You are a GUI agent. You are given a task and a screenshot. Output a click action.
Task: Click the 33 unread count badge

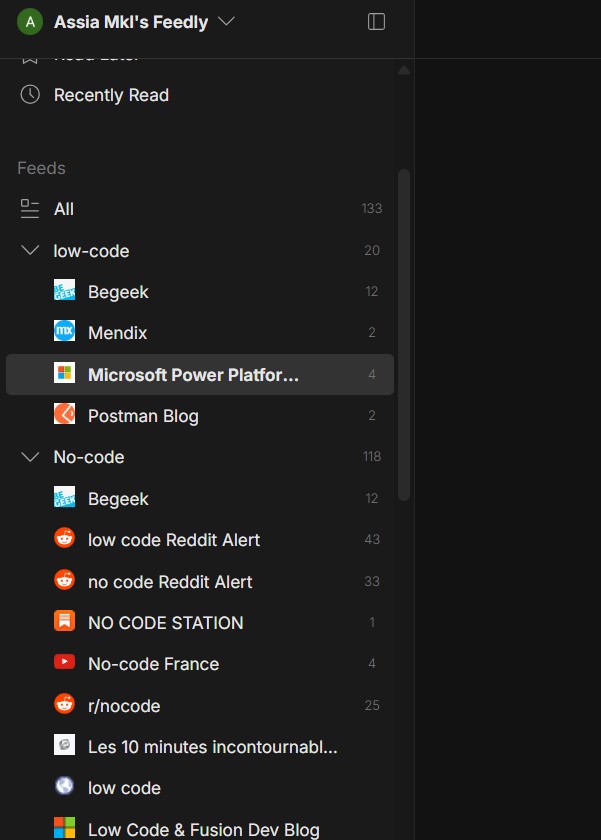click(372, 581)
